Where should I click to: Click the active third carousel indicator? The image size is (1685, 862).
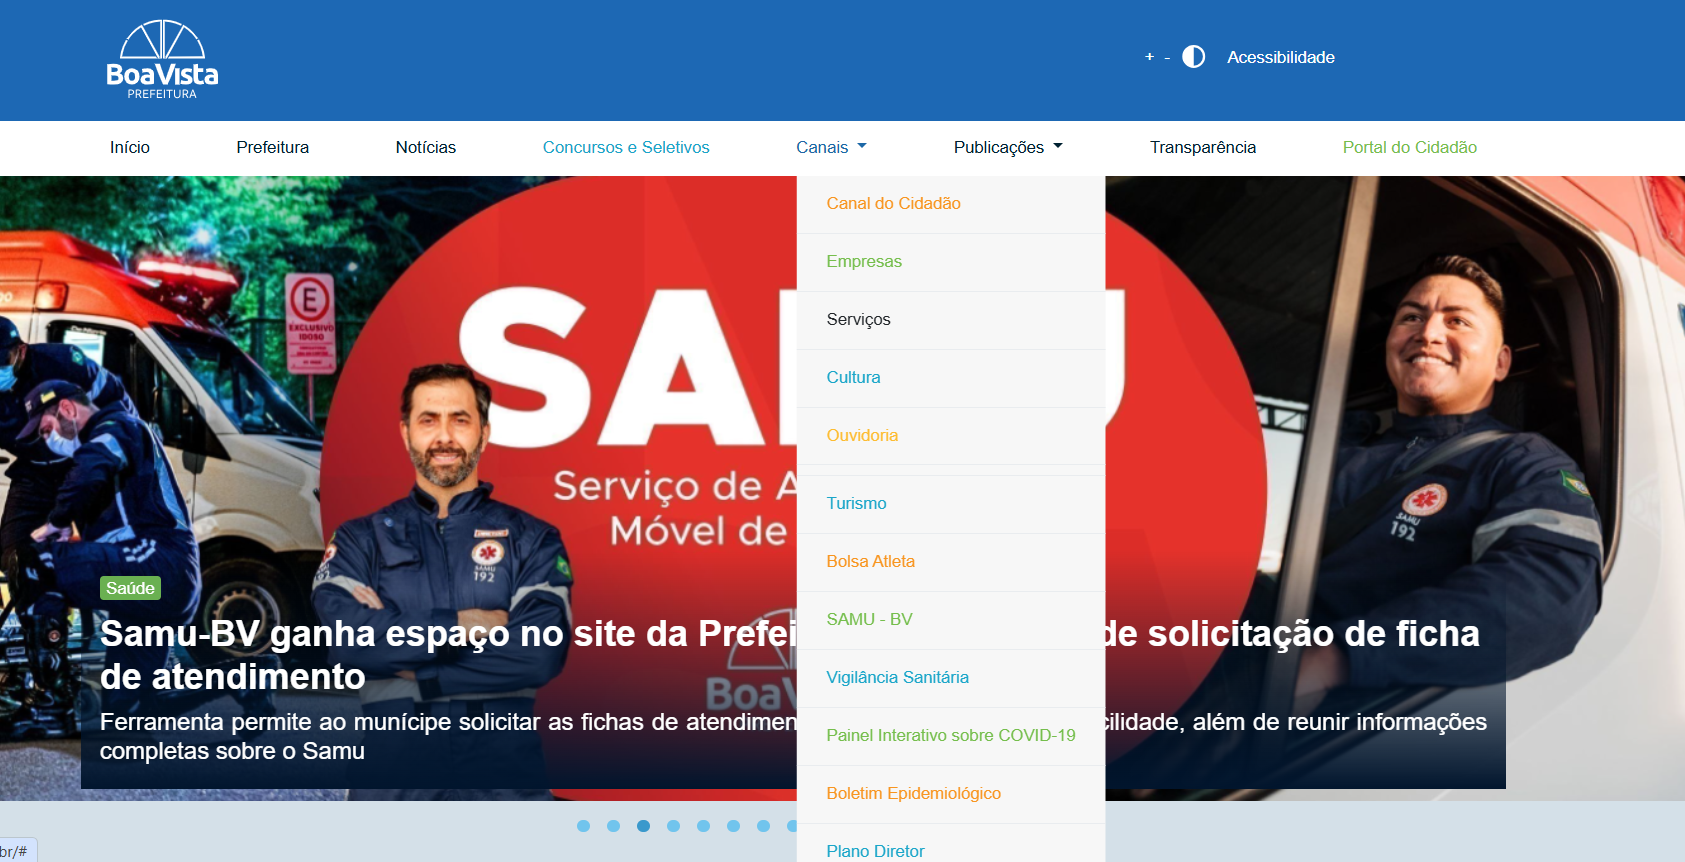(644, 826)
